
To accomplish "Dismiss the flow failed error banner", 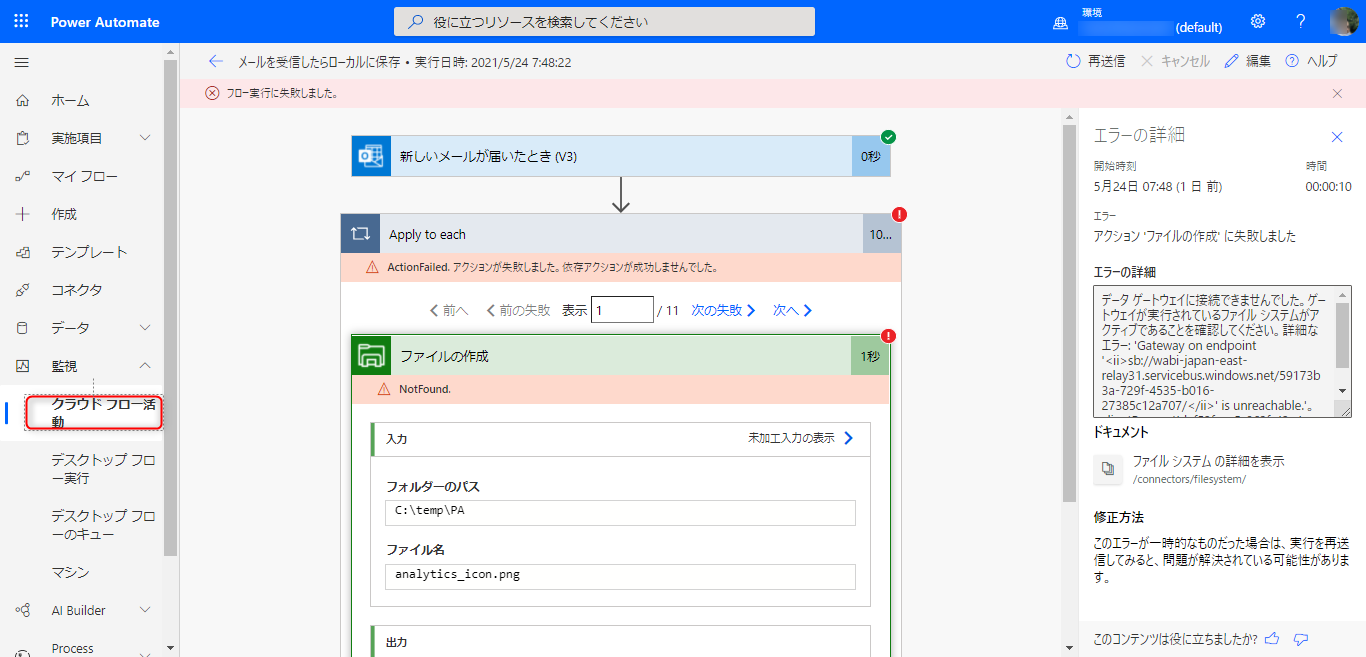I will coord(1337,93).
